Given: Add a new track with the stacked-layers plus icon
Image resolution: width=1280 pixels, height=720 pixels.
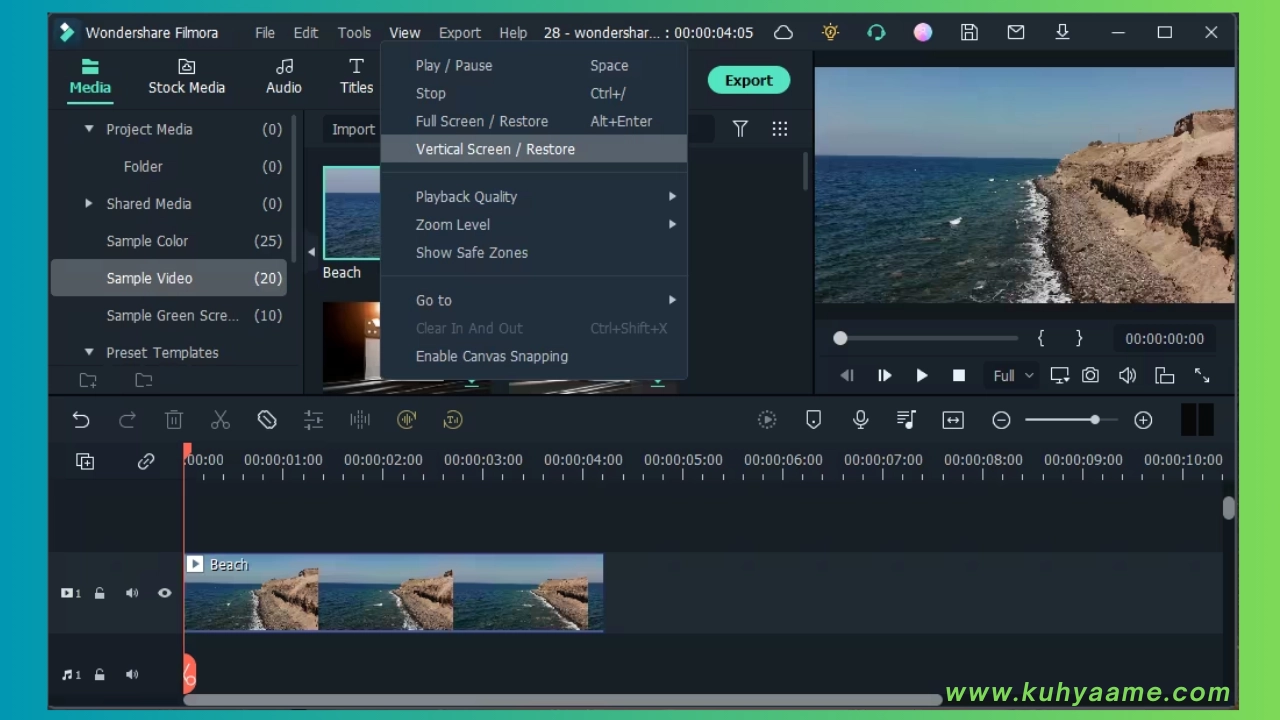Looking at the screenshot, I should (85, 461).
